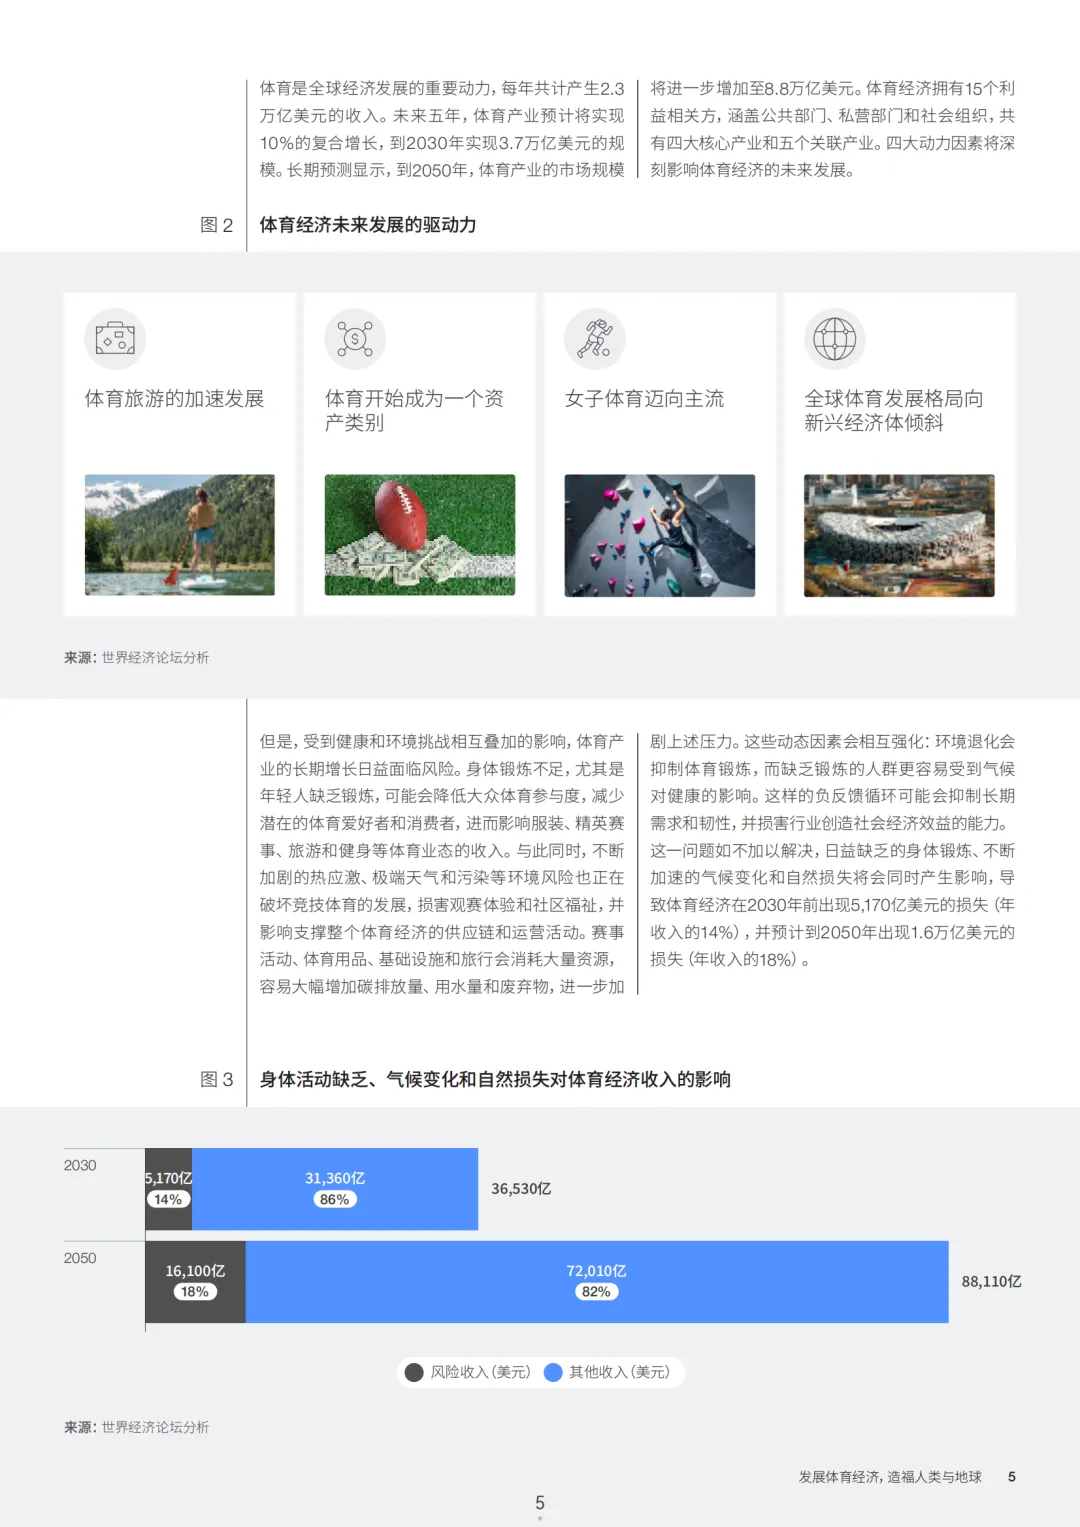Screen dimensions: 1080x1527
Task: Click the 图 3 figure label
Action: click(x=217, y=1080)
